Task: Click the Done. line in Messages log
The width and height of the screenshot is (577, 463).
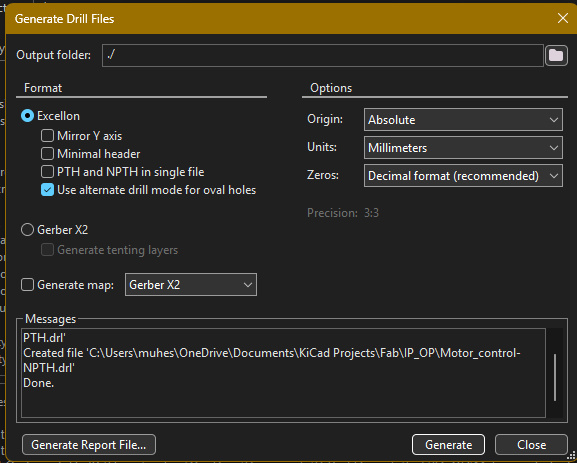Action: coord(39,383)
